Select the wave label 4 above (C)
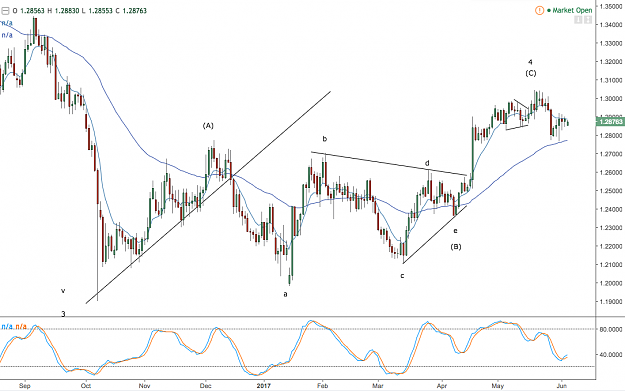625x391 pixels. [x=530, y=62]
